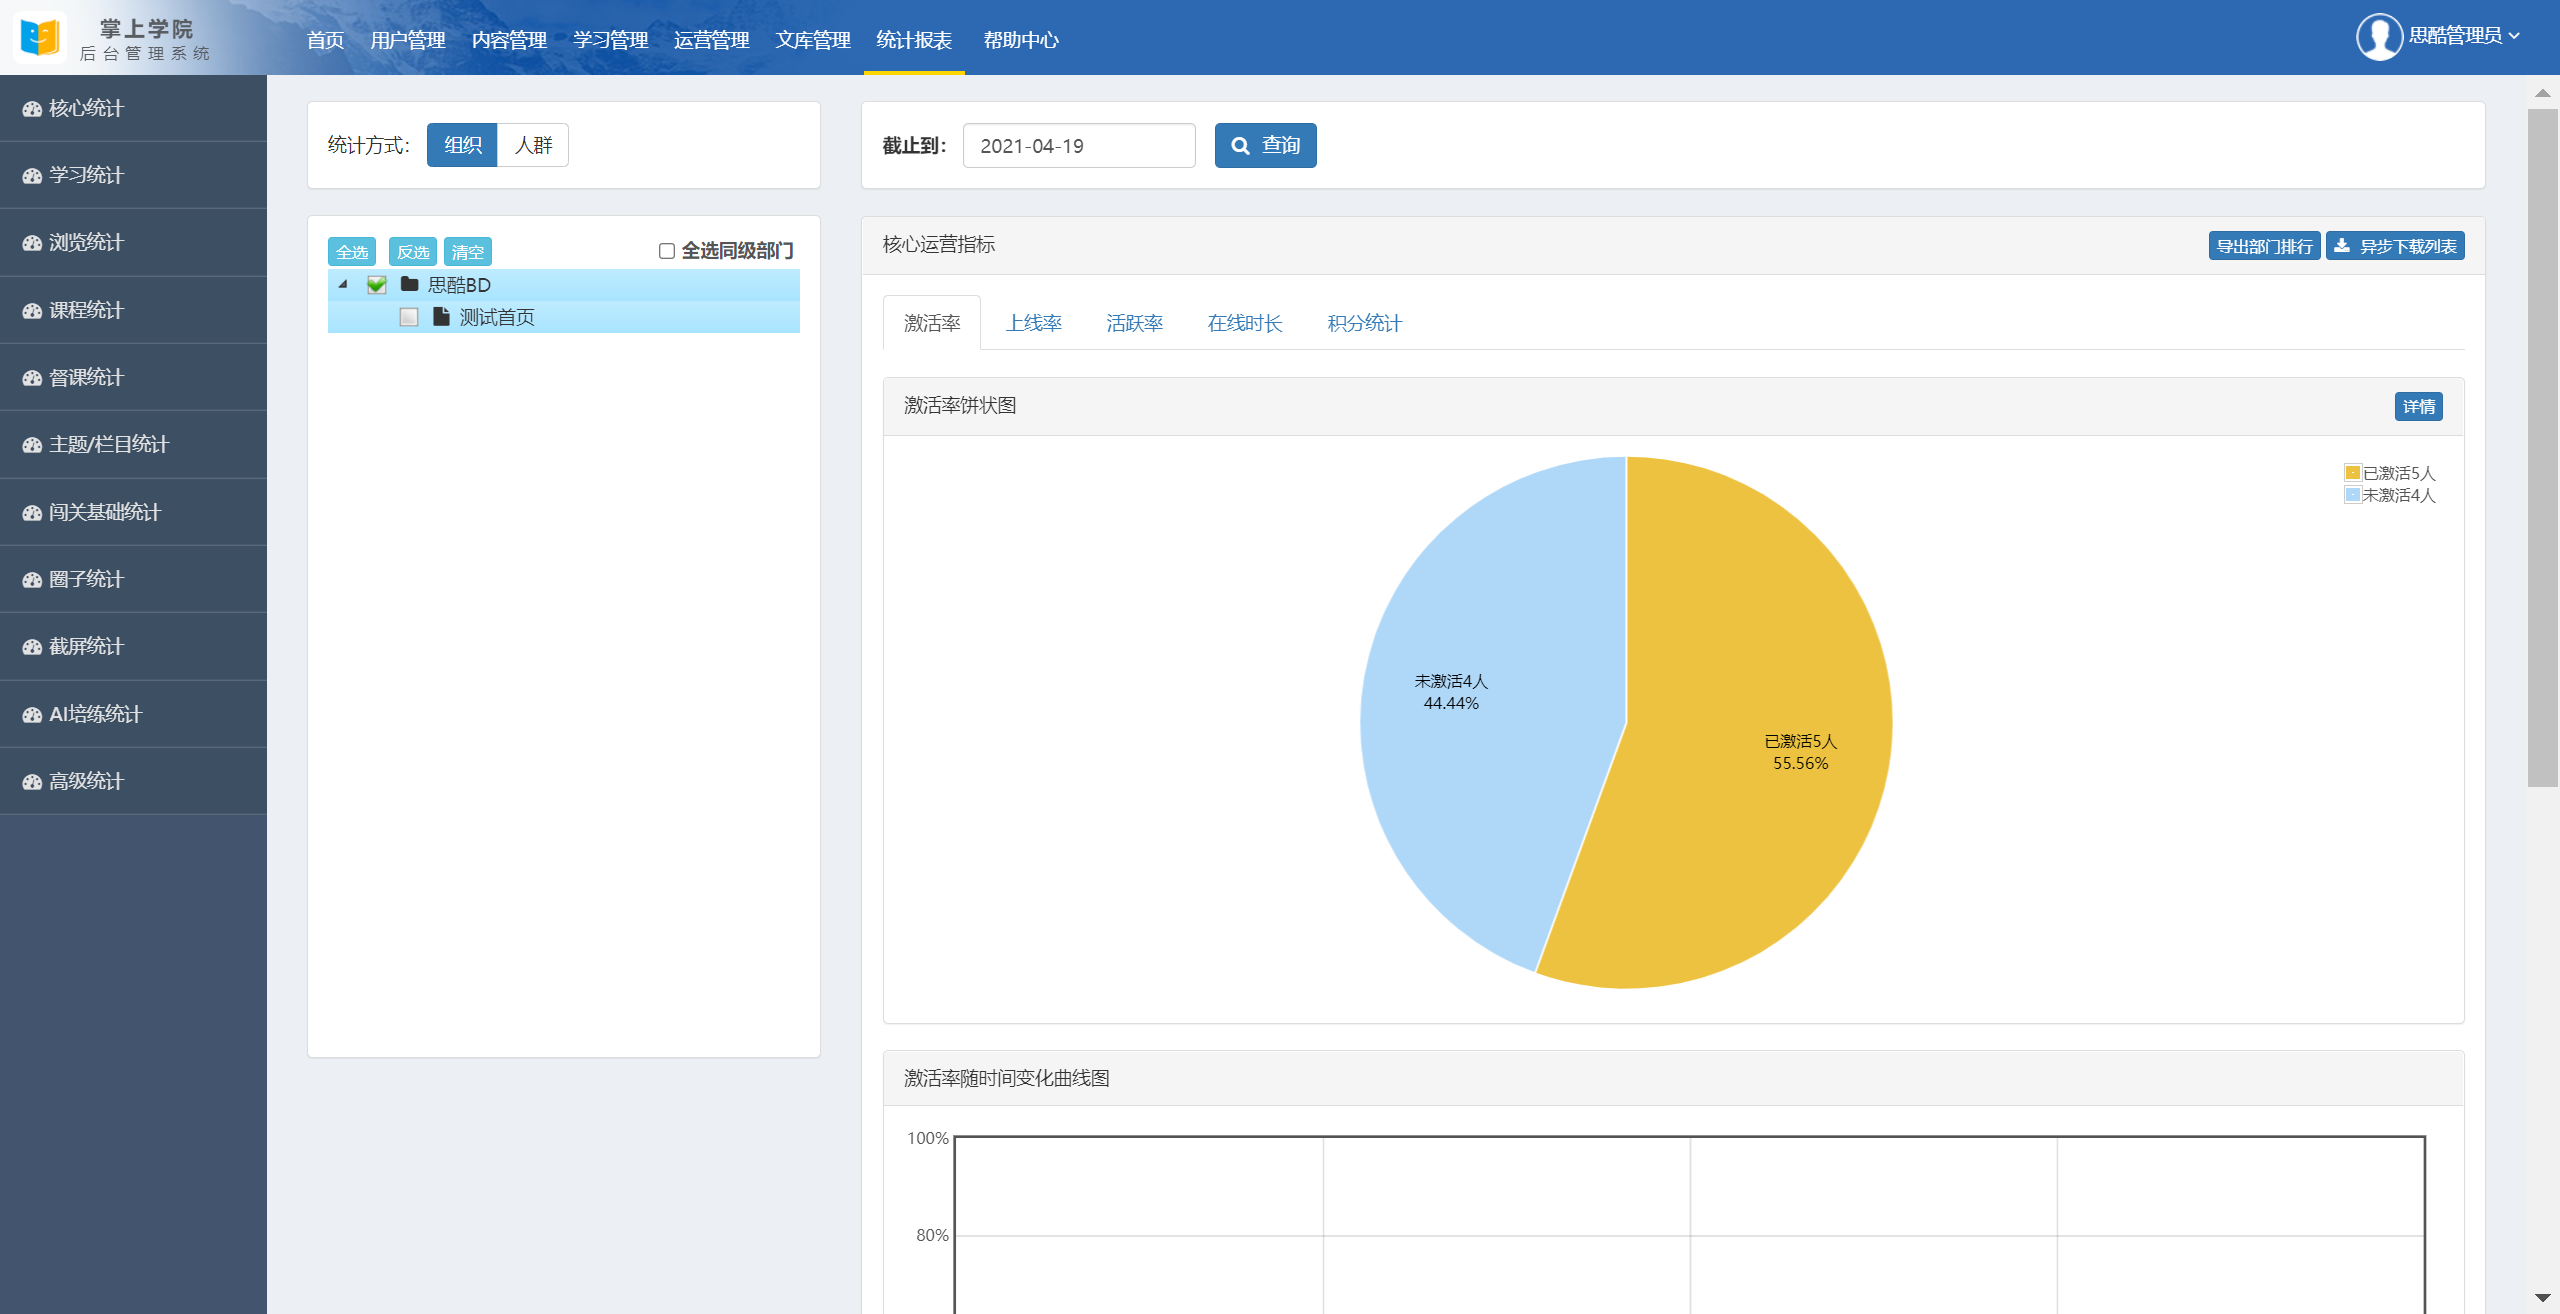Open 运营管理 menu

click(712, 40)
